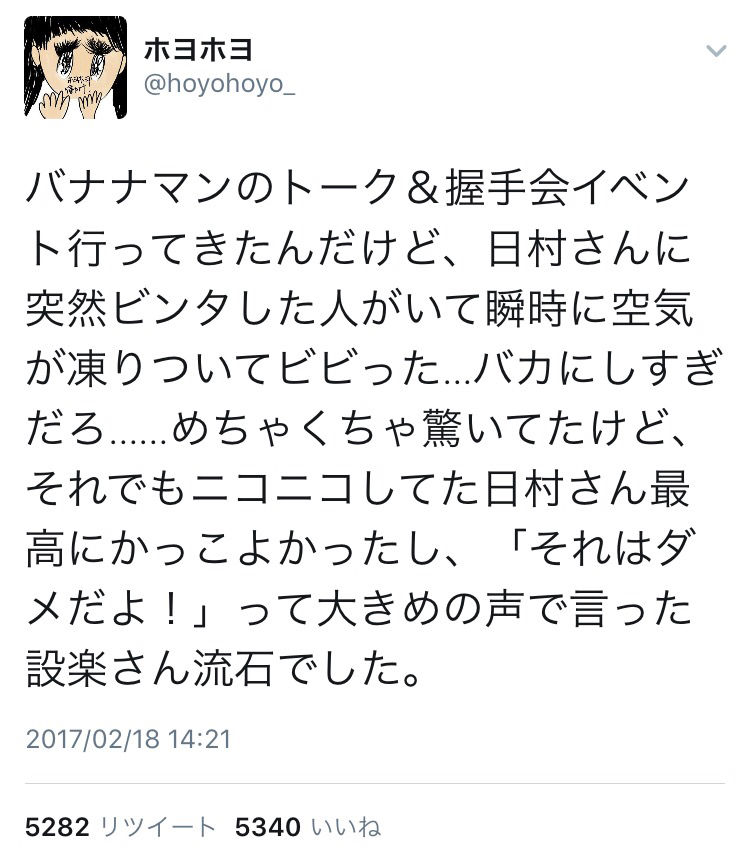Image resolution: width=743 pixels, height=864 pixels.
Task: Click the like count number 5340
Action: pos(267,827)
